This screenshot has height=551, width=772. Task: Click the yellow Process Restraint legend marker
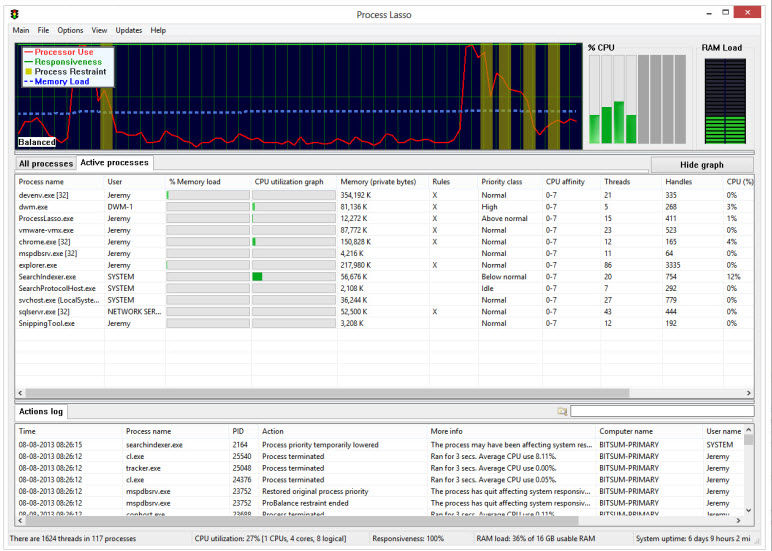pyautogui.click(x=28, y=72)
